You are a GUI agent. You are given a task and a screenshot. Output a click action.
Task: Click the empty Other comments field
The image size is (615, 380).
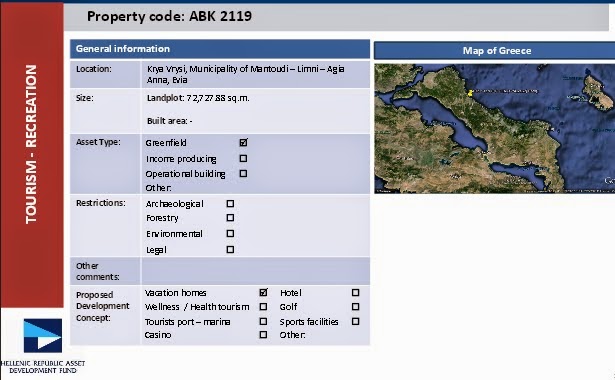coord(255,271)
